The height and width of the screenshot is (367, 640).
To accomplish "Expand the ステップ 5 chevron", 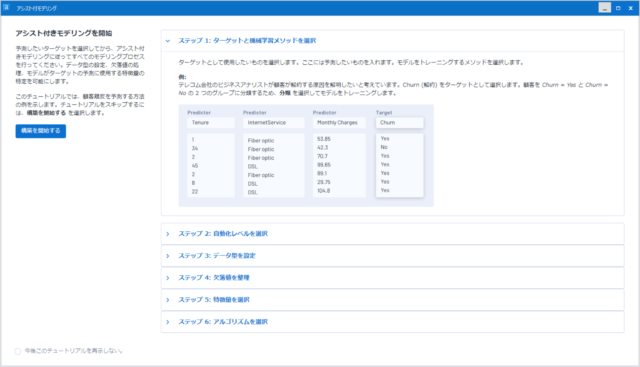I will (x=168, y=300).
